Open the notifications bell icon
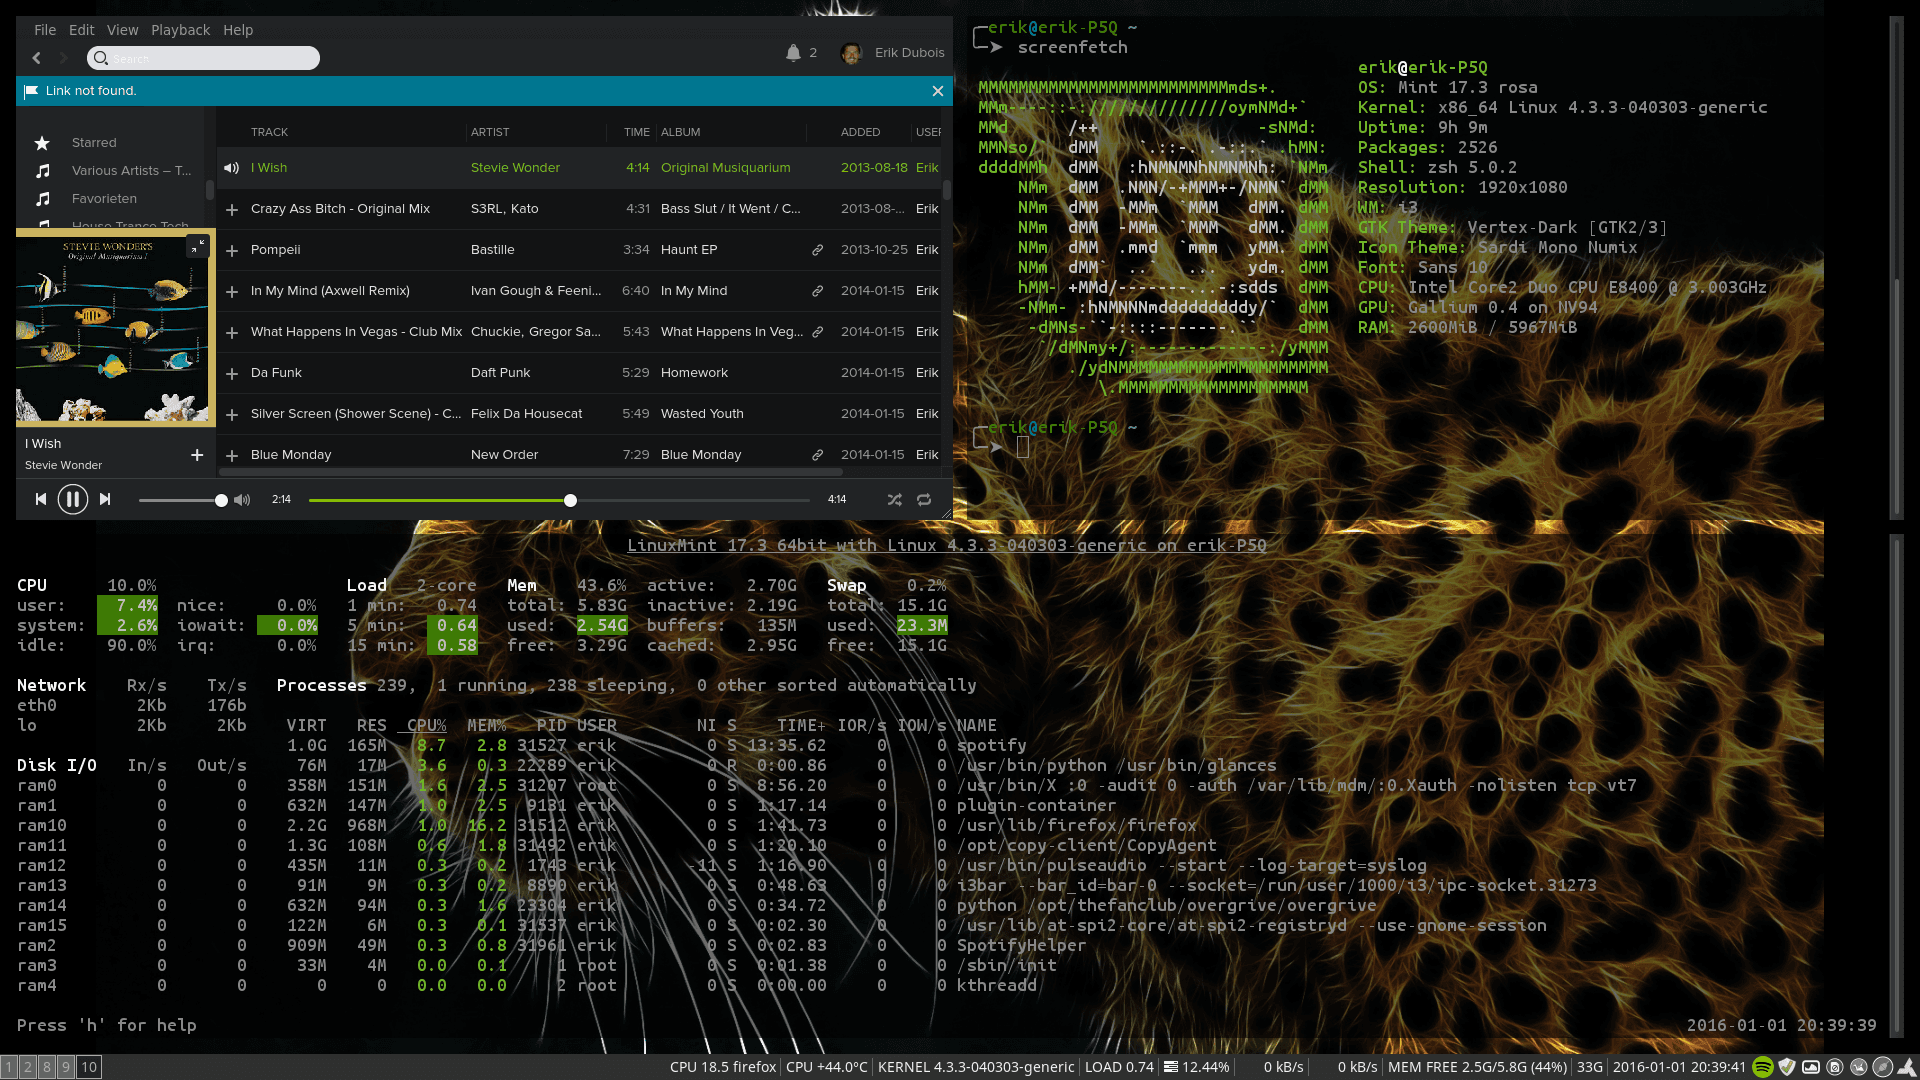The width and height of the screenshot is (1920, 1080). pos(793,53)
